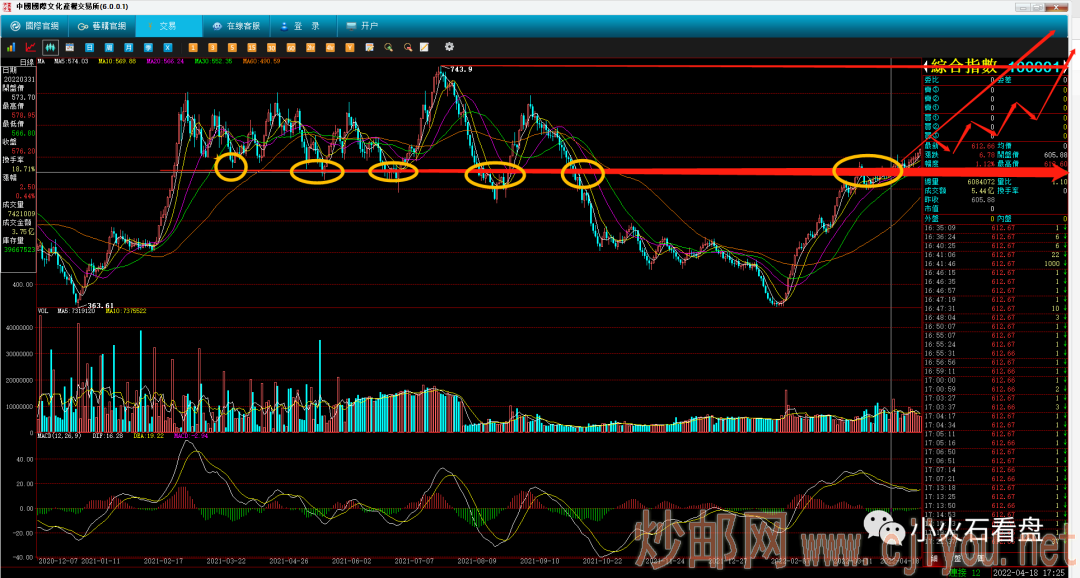The height and width of the screenshot is (578, 1080).
Task: Choose the 15-minute interval orange icon
Action: (250, 47)
